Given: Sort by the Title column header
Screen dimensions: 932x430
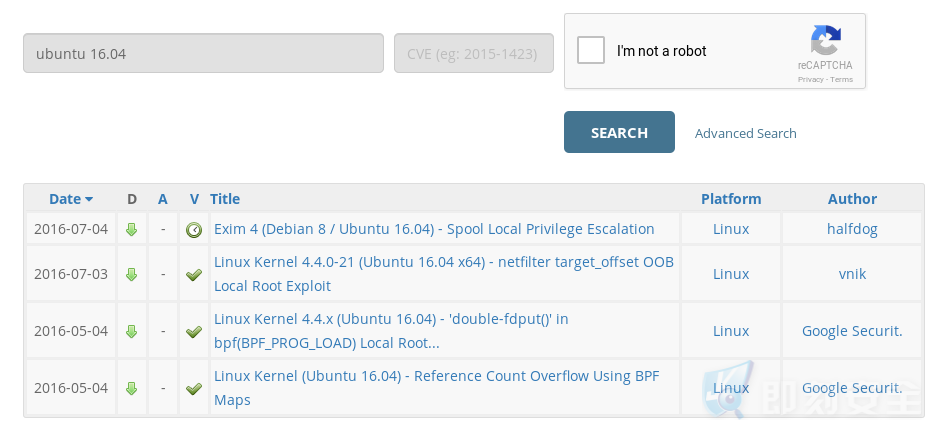Looking at the screenshot, I should pos(225,199).
